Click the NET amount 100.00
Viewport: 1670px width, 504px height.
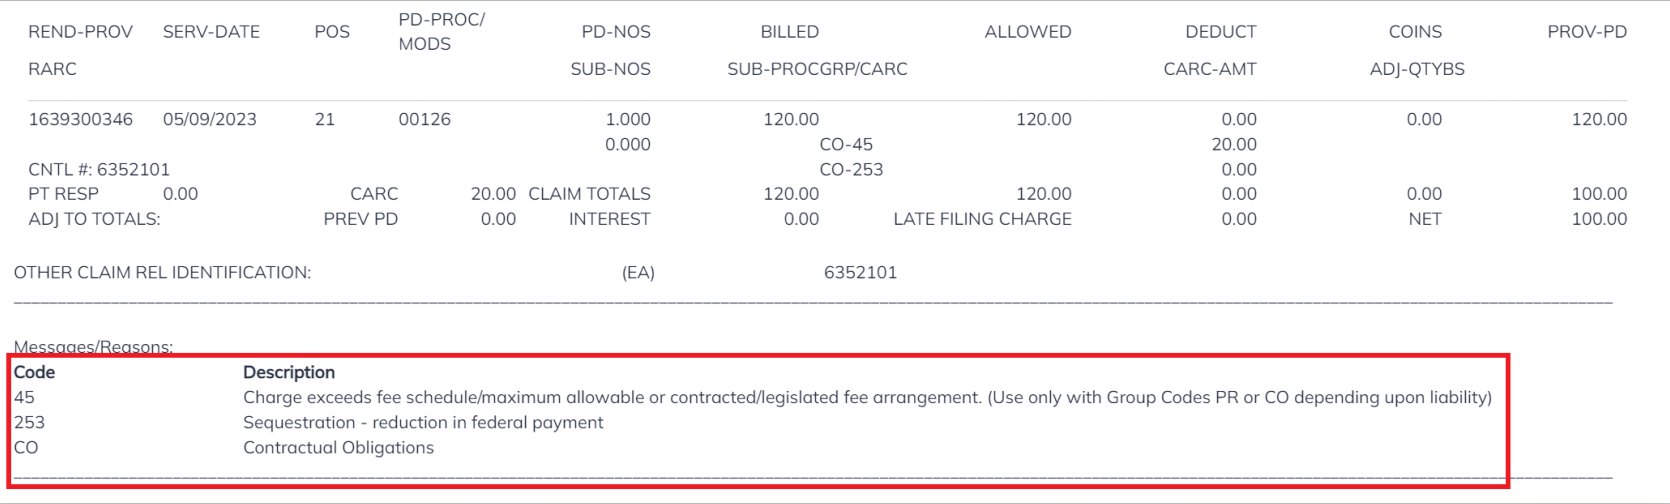pos(1598,219)
